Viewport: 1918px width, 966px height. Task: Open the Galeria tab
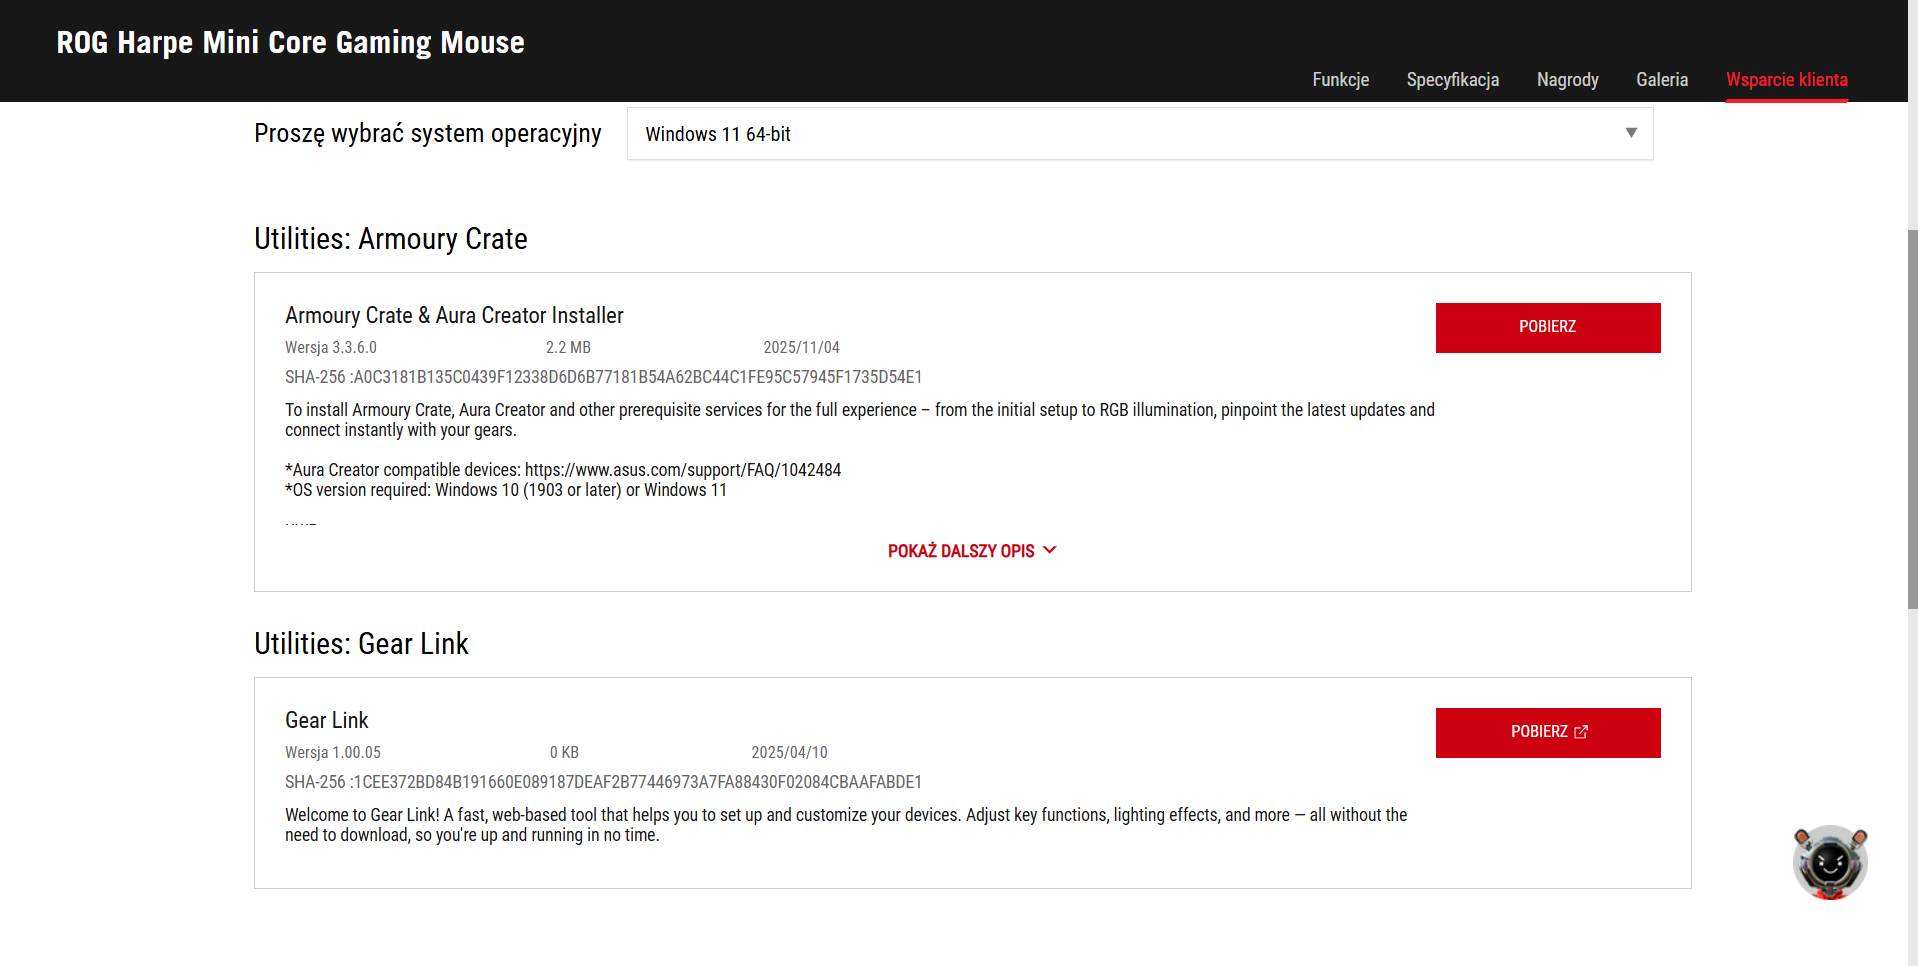(x=1662, y=80)
